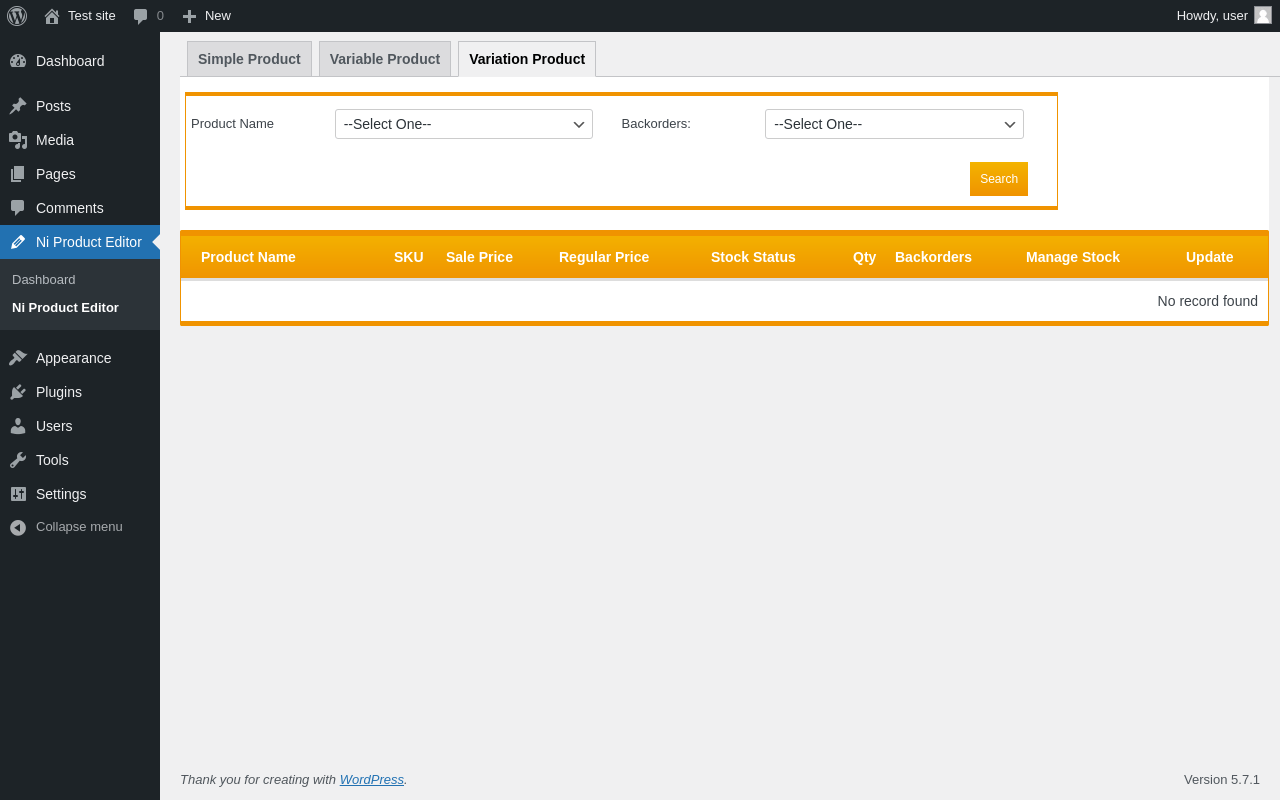Click the plus icon for New

(x=189, y=16)
